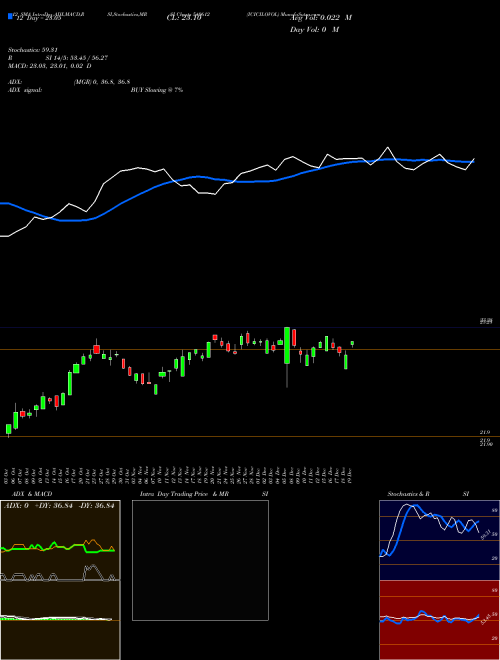Click the last green candlestick on the price chart

[x=352, y=344]
